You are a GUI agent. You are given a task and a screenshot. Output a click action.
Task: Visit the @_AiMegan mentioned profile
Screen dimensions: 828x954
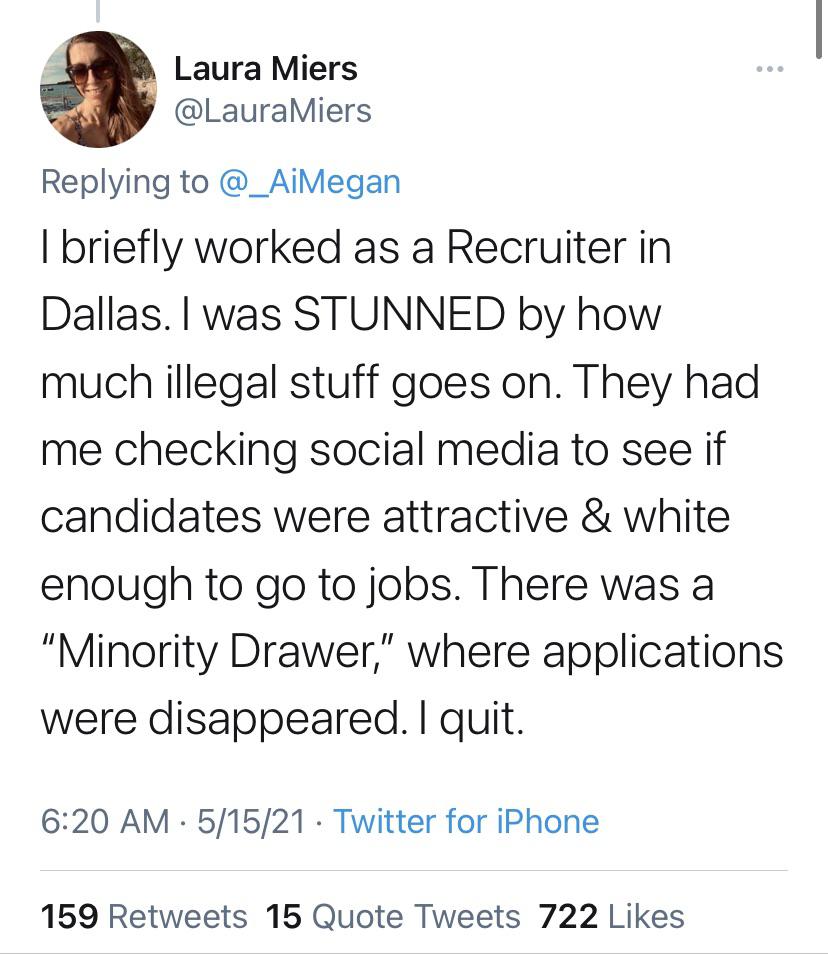(x=309, y=182)
